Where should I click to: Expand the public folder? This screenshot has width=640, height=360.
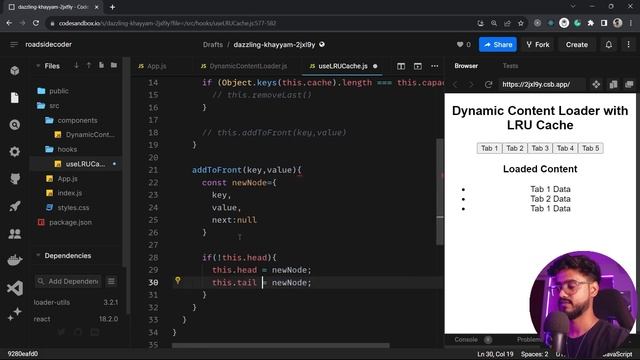59,91
